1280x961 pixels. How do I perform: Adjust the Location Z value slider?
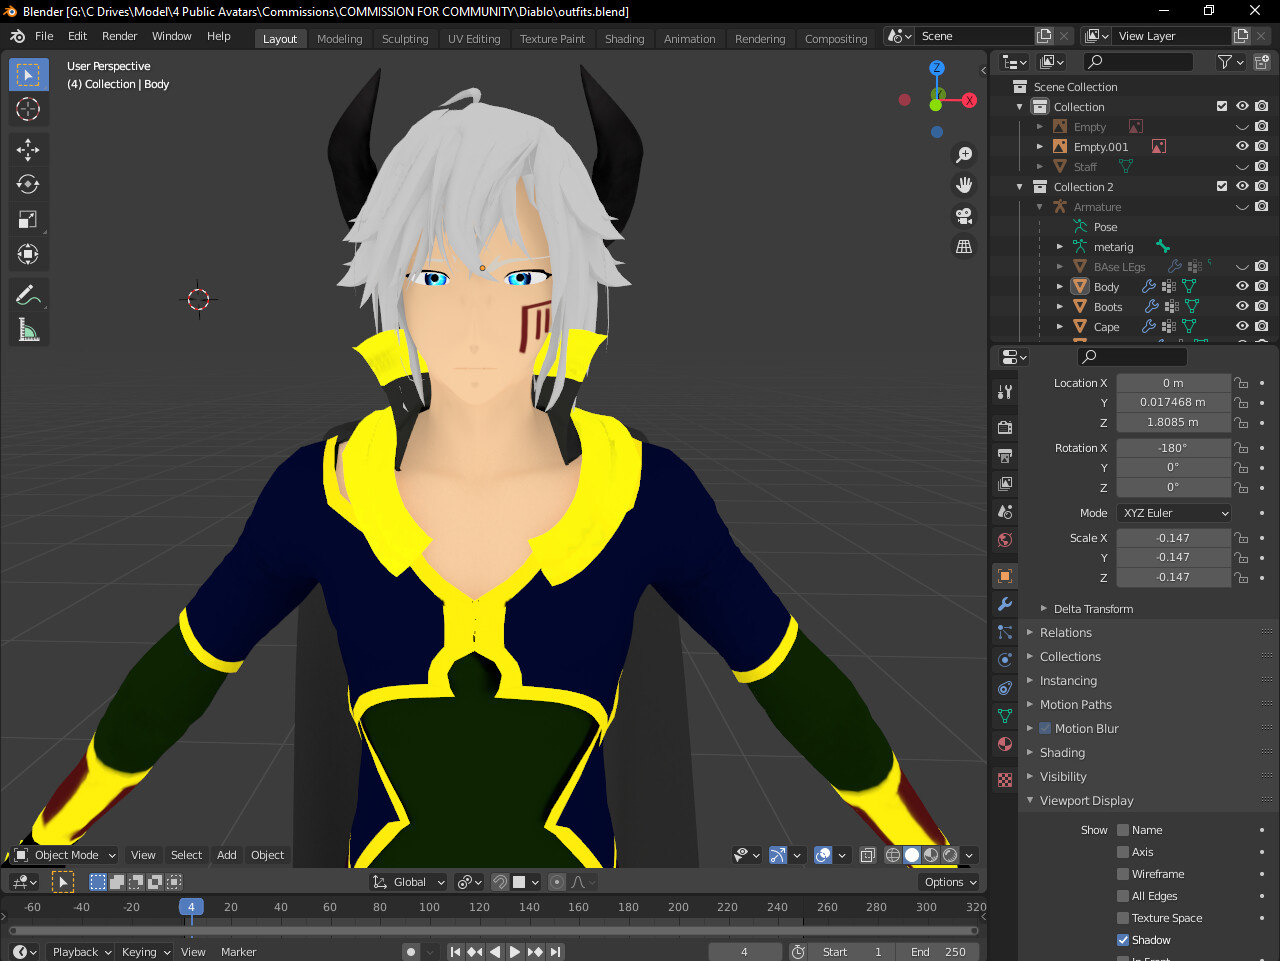tap(1173, 422)
